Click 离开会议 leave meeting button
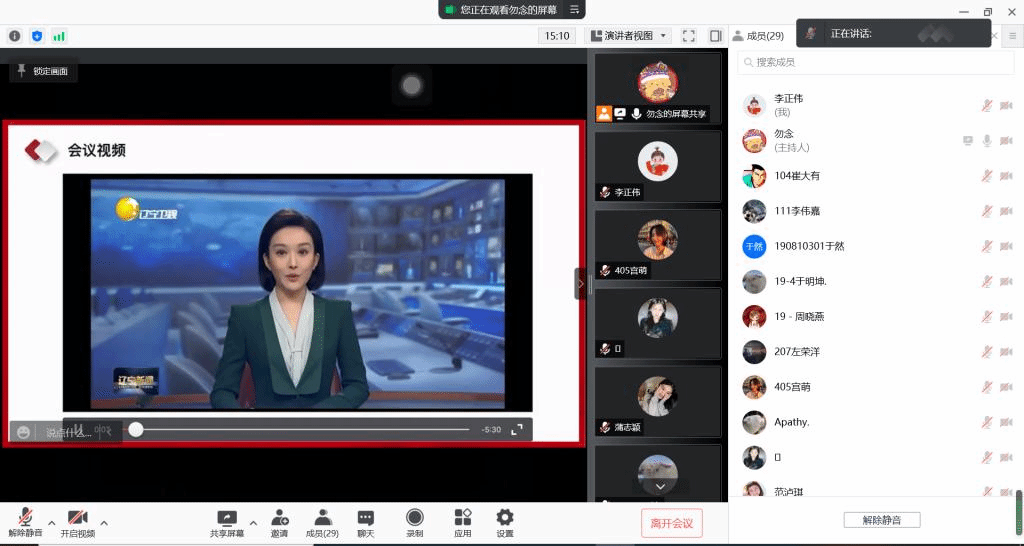 (671, 523)
